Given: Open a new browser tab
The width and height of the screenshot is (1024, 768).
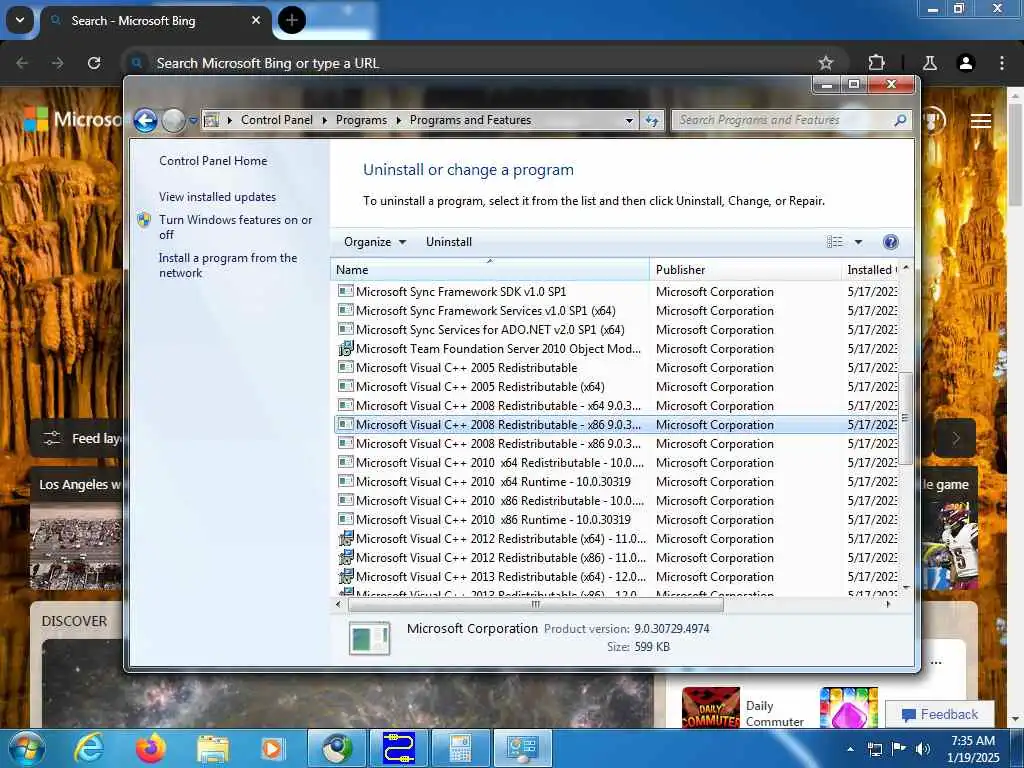Looking at the screenshot, I should (291, 20).
